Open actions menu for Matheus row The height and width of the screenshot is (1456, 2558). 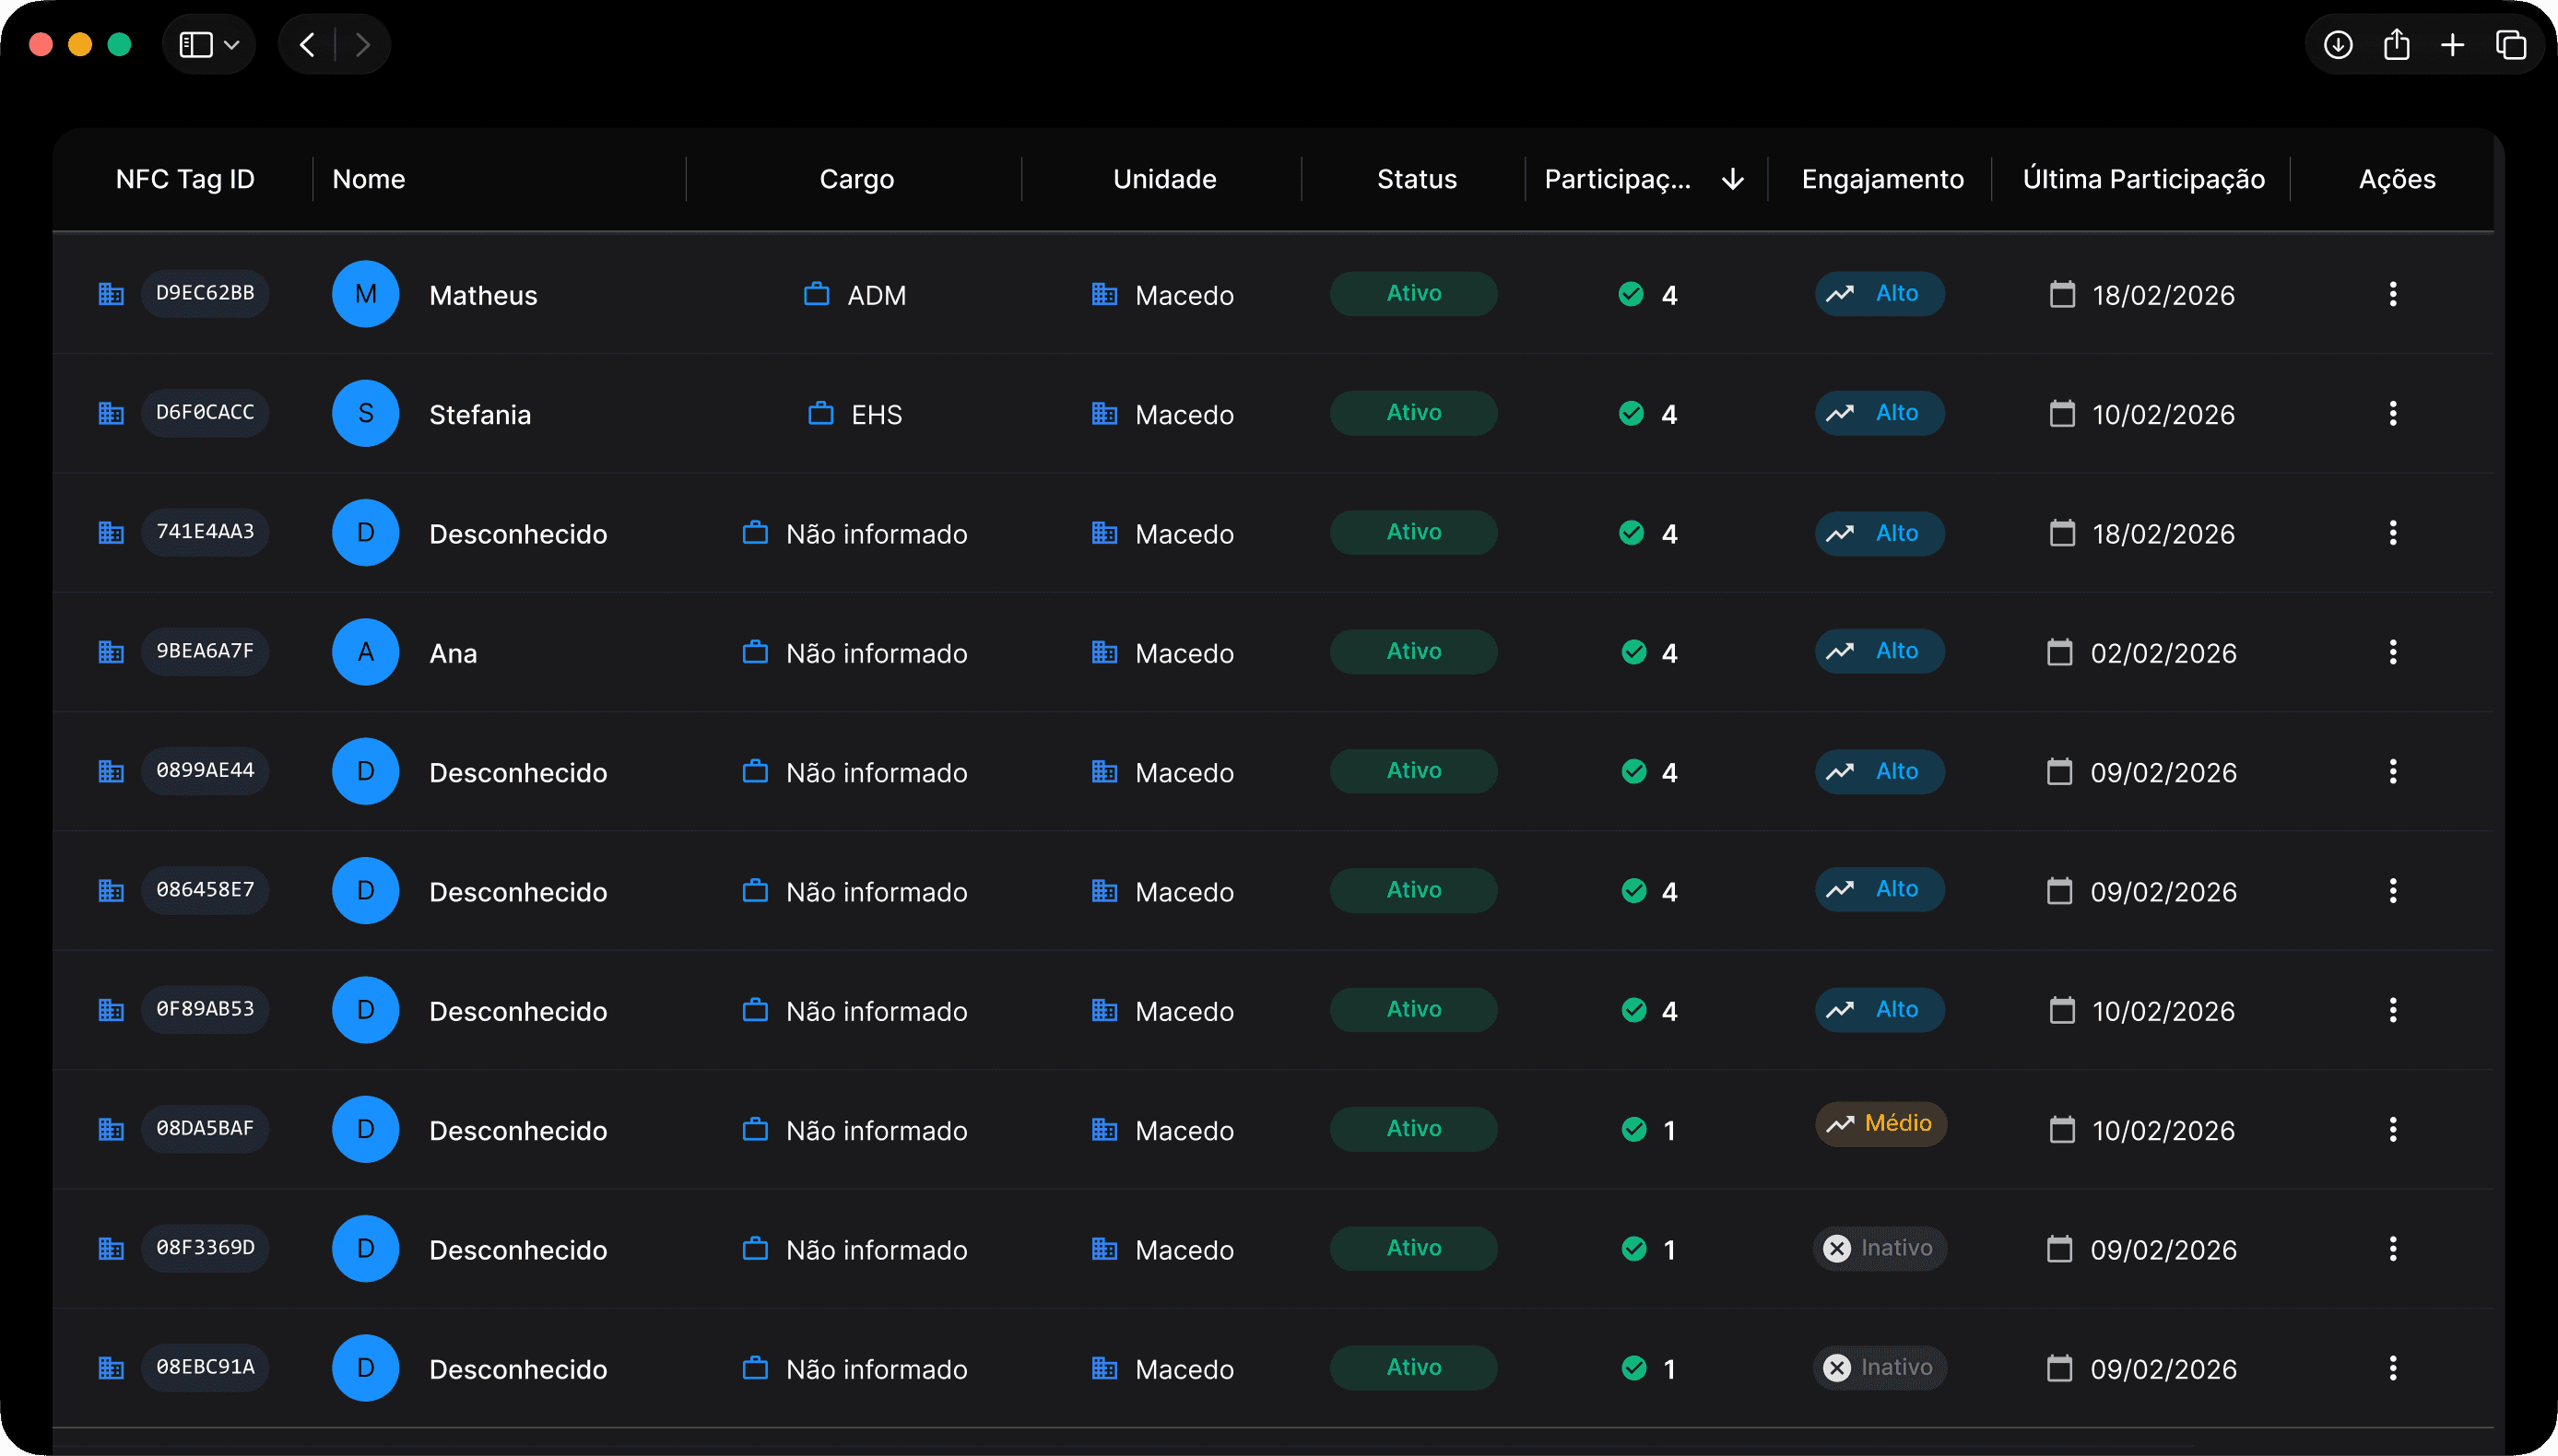[x=2392, y=294]
